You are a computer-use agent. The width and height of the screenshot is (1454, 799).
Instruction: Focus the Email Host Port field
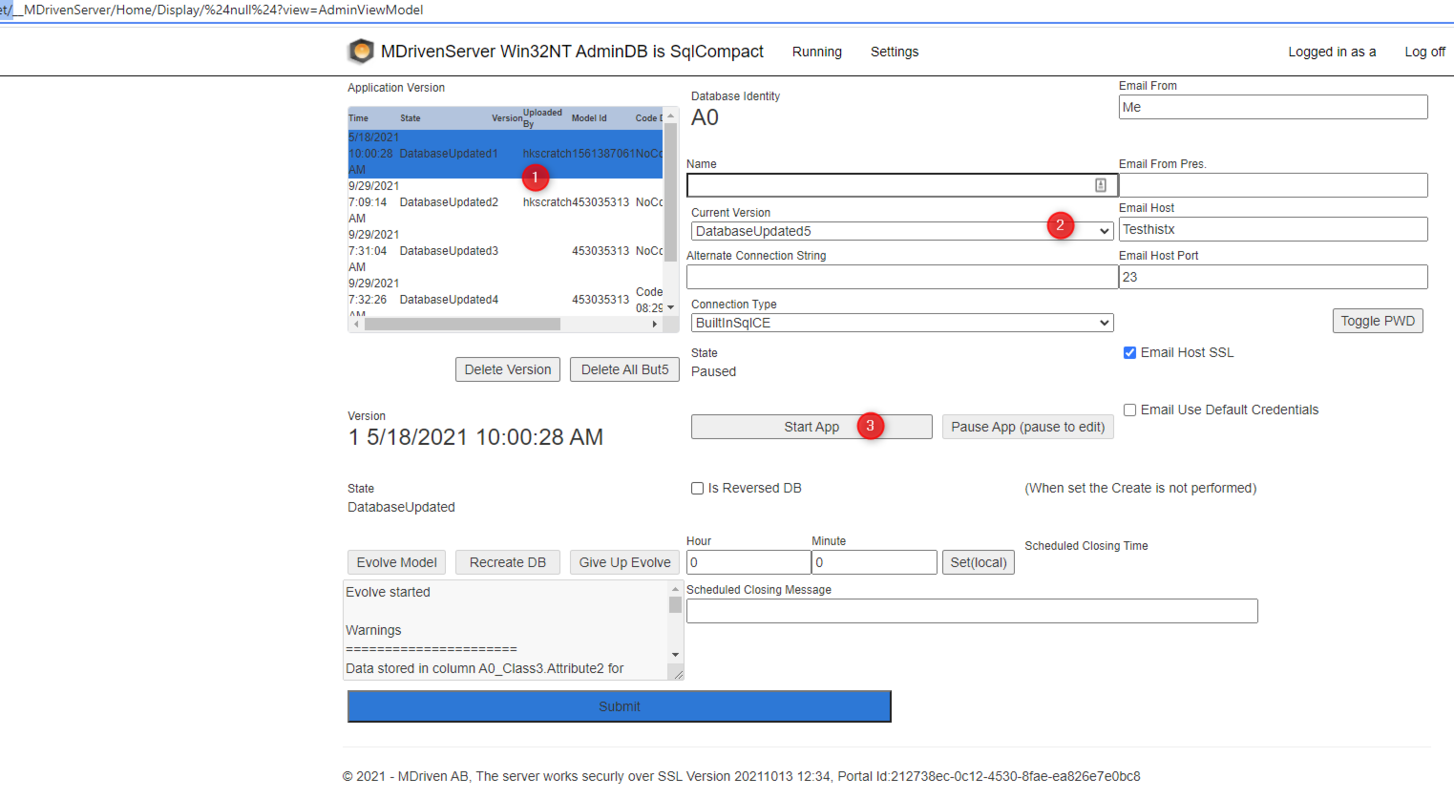1273,277
